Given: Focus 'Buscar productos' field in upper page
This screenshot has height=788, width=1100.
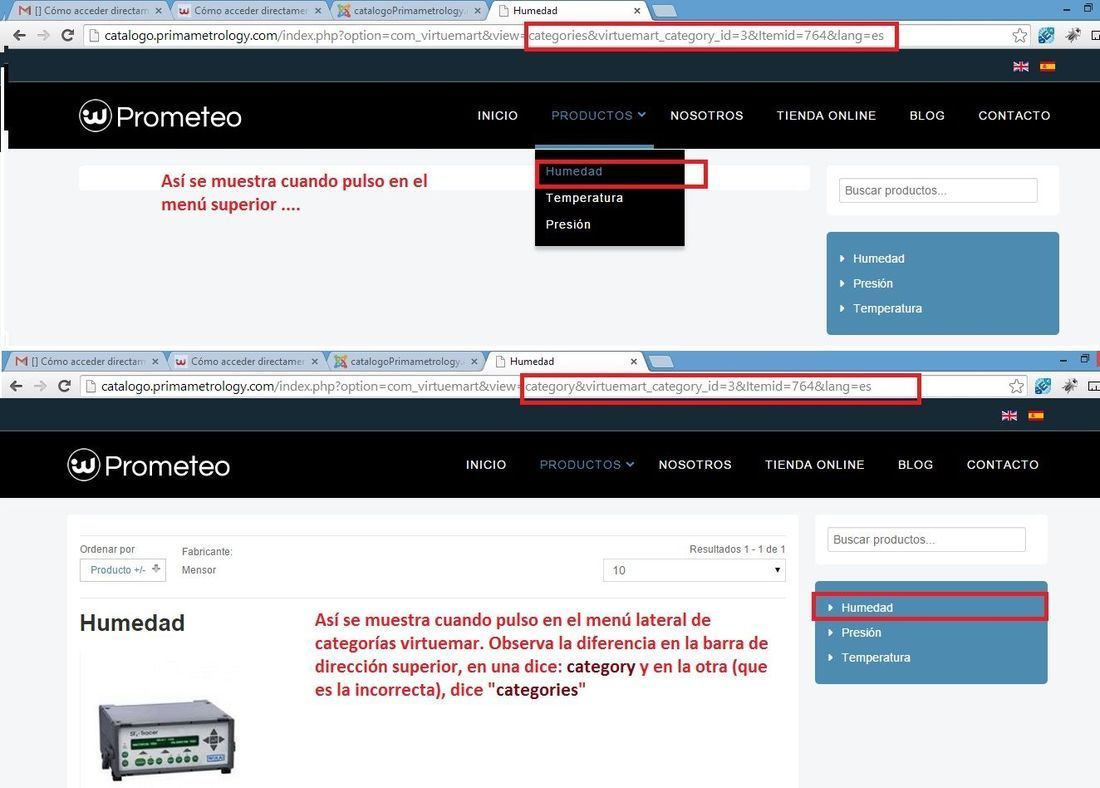Looking at the screenshot, I should pos(938,190).
